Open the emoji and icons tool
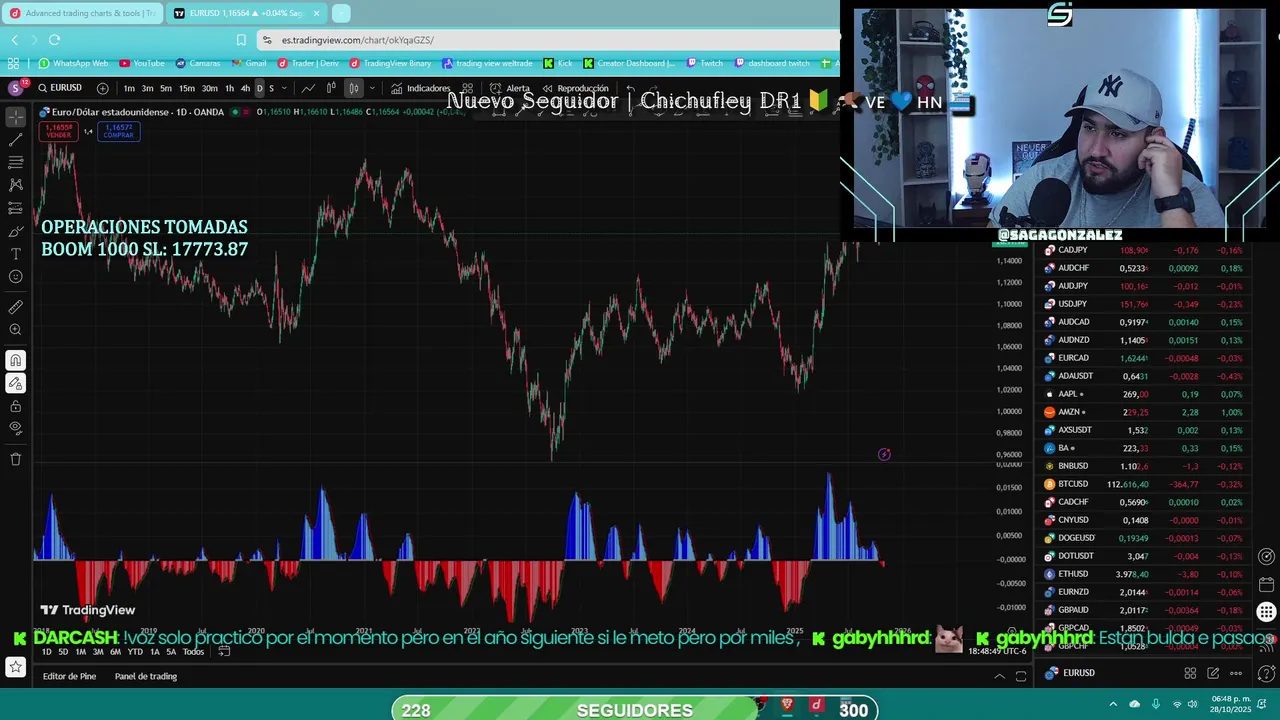The width and height of the screenshot is (1280, 720). pos(16,277)
